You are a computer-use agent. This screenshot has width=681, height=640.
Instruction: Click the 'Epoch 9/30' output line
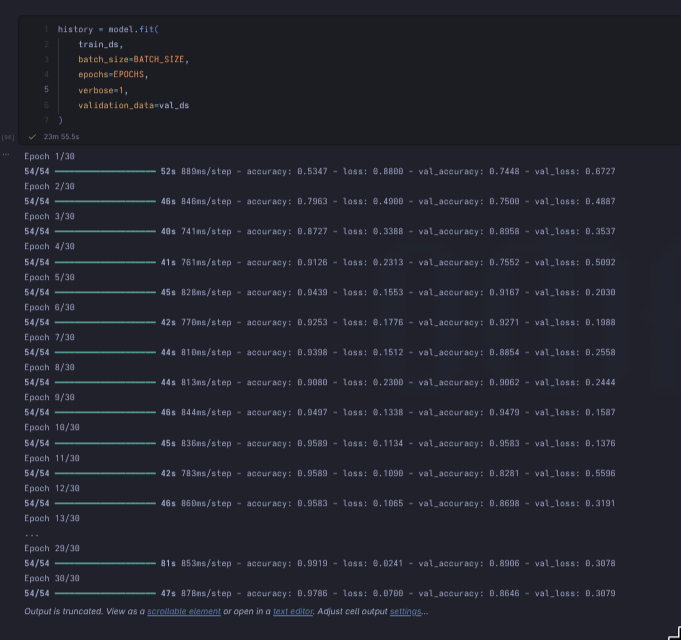point(50,397)
